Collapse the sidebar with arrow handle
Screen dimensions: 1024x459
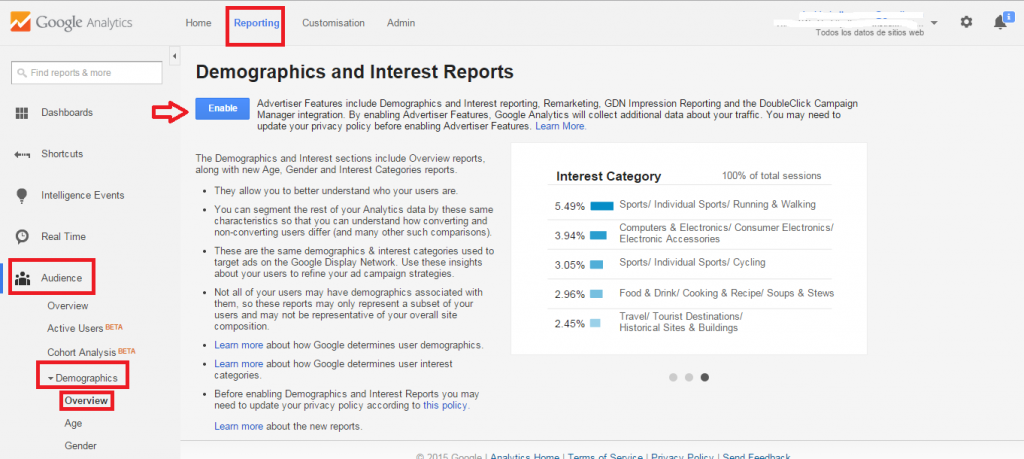coord(174,57)
